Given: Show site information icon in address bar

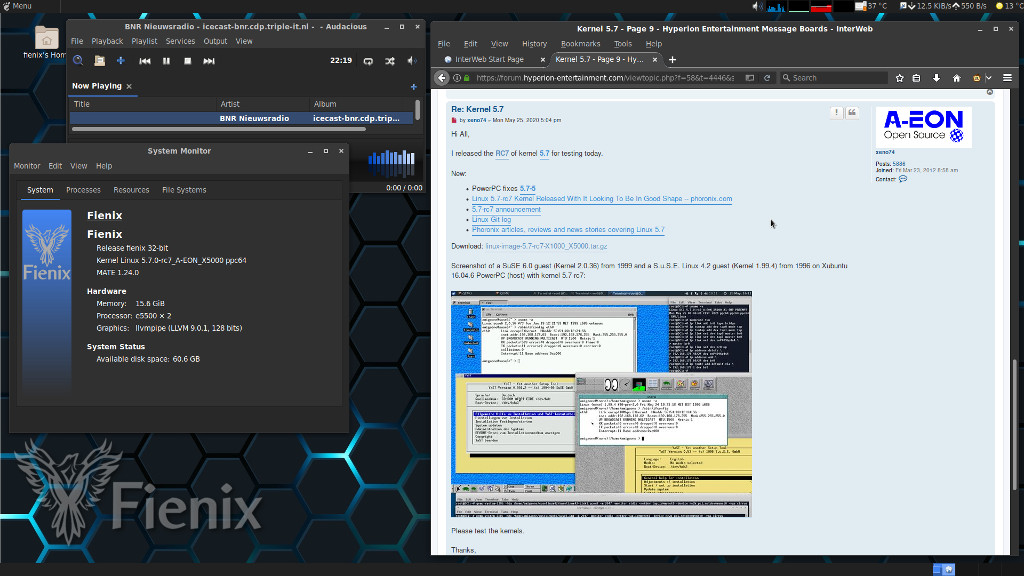Looking at the screenshot, I should click(x=457, y=78).
